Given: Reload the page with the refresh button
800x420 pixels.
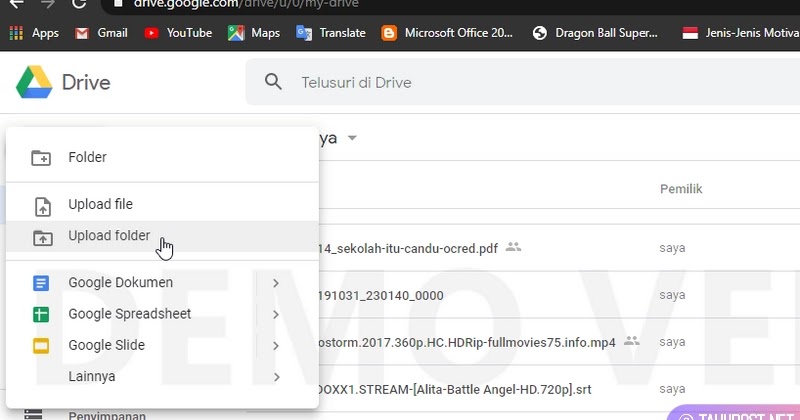Looking at the screenshot, I should (x=79, y=4).
